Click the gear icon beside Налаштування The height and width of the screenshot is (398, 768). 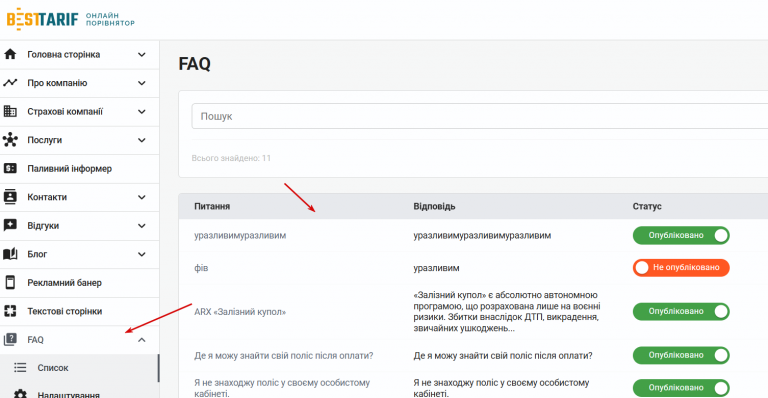pyautogui.click(x=20, y=394)
